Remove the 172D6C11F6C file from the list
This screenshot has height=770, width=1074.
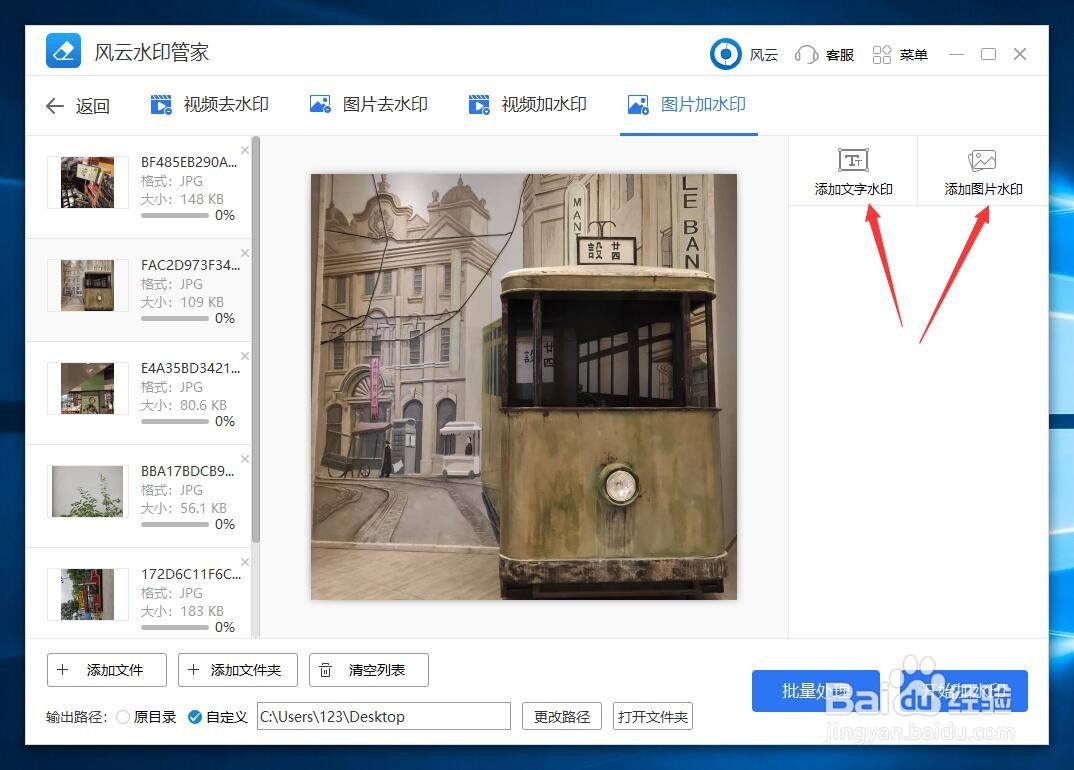(x=244, y=562)
